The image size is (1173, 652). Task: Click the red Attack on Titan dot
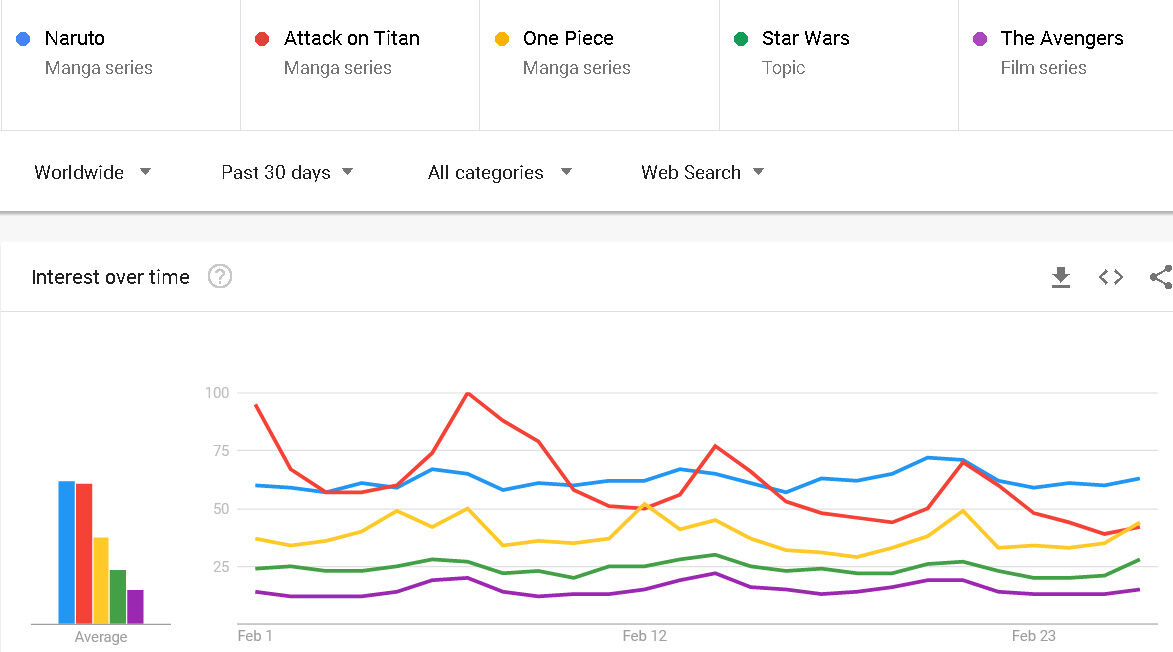coord(262,39)
